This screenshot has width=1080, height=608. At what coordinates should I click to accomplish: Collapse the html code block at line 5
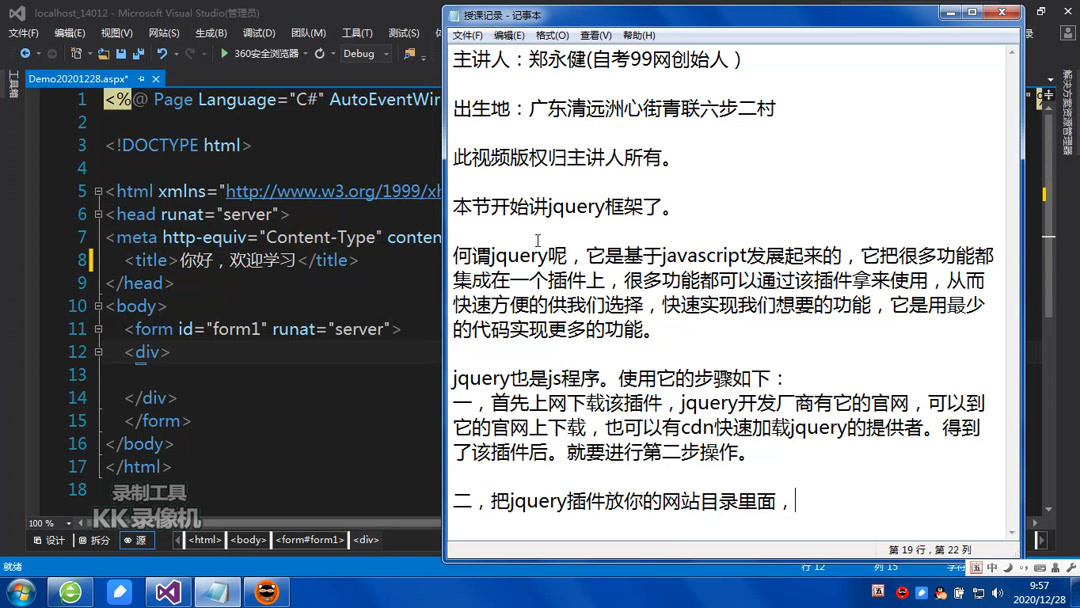click(97, 191)
